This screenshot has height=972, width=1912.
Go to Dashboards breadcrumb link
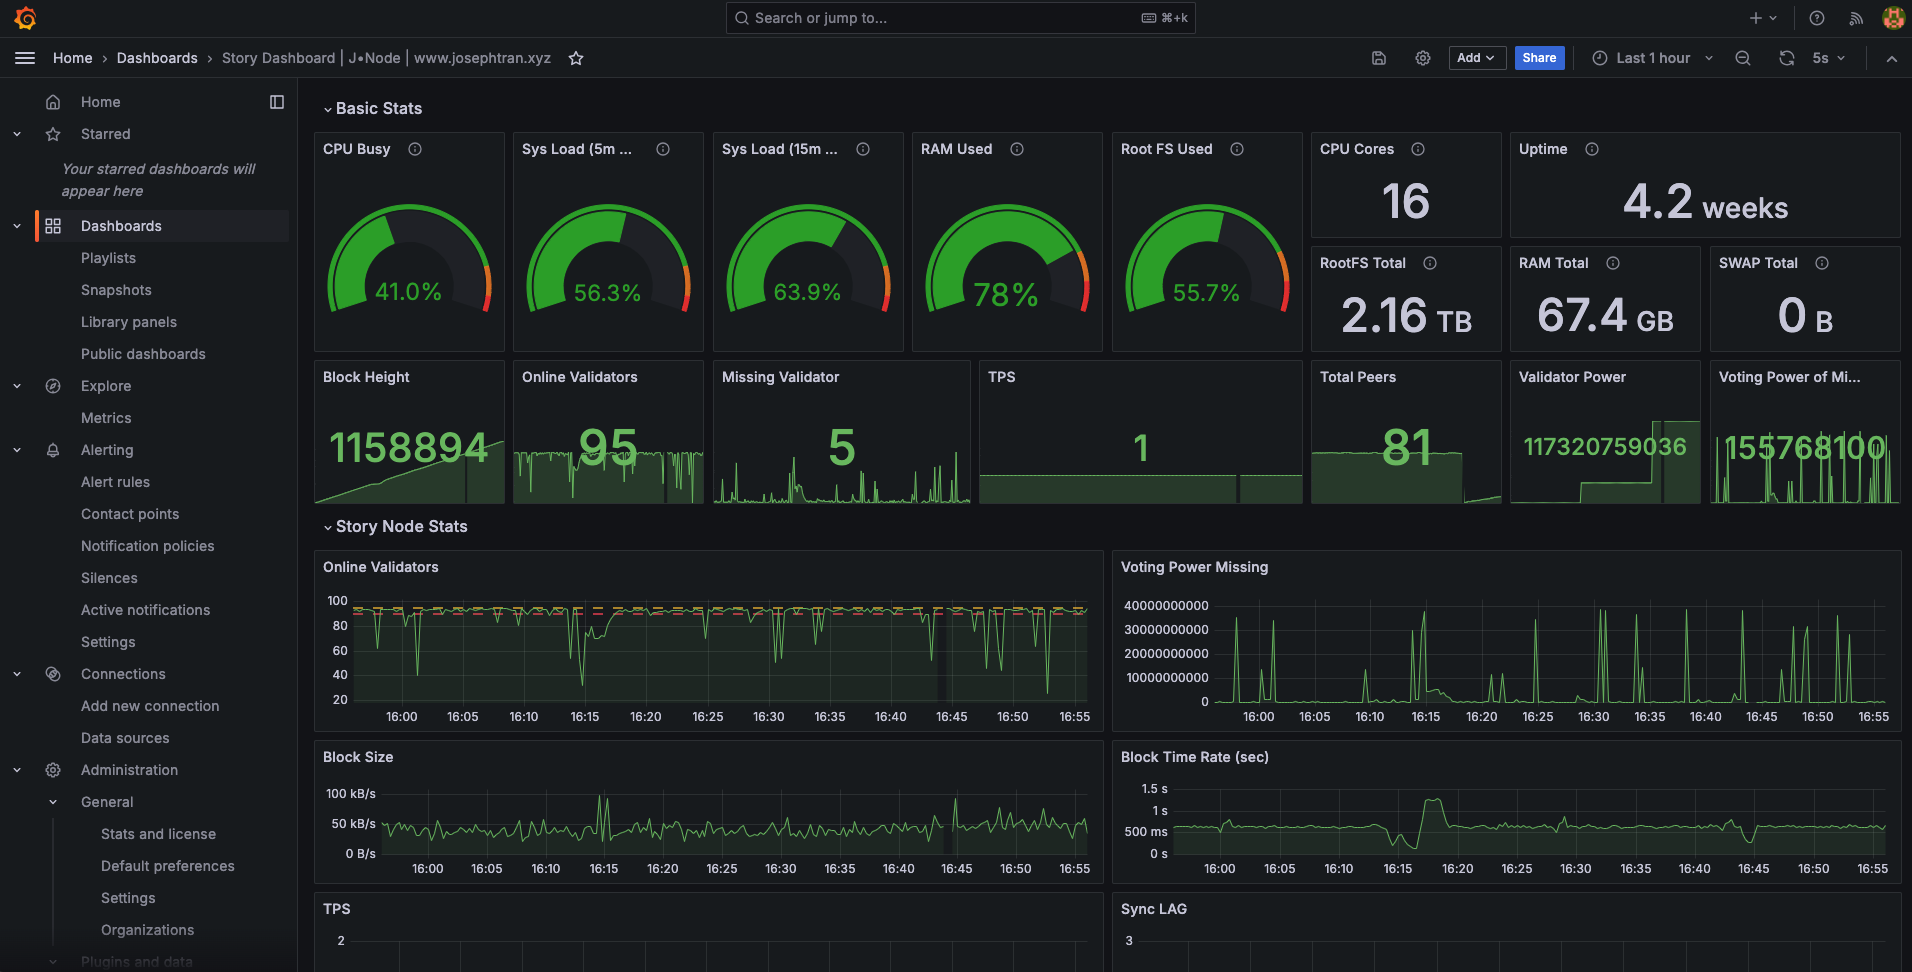157,58
